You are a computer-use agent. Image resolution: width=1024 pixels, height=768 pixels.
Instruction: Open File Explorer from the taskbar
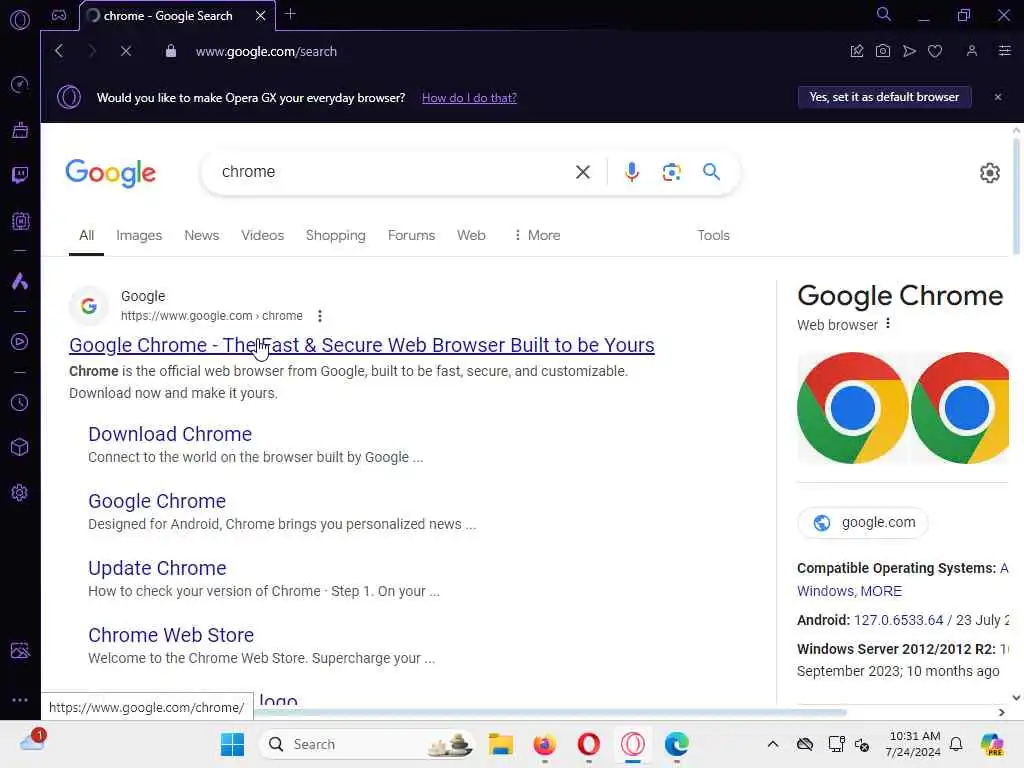click(501, 744)
